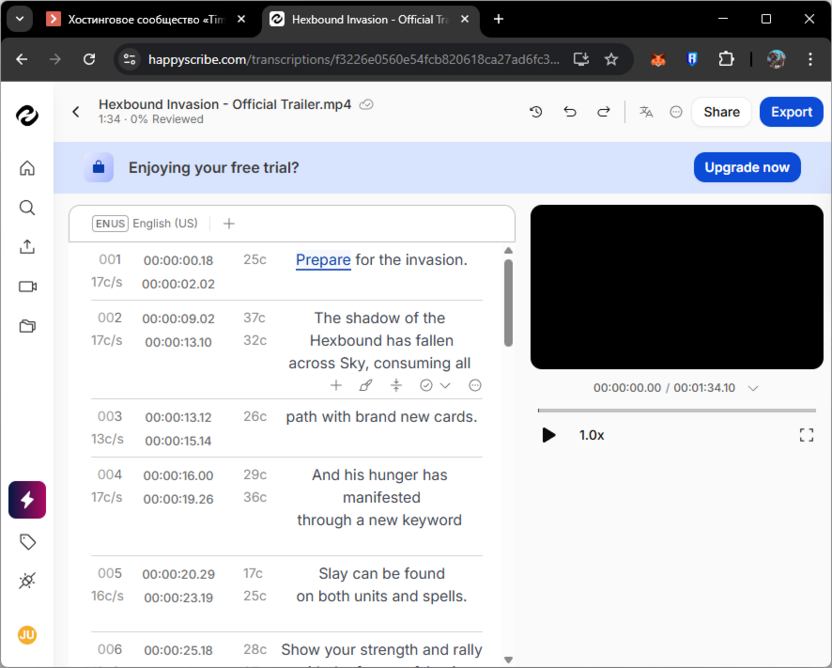Add subtitle below segment 002
Screen dimensions: 832x668
[336, 385]
